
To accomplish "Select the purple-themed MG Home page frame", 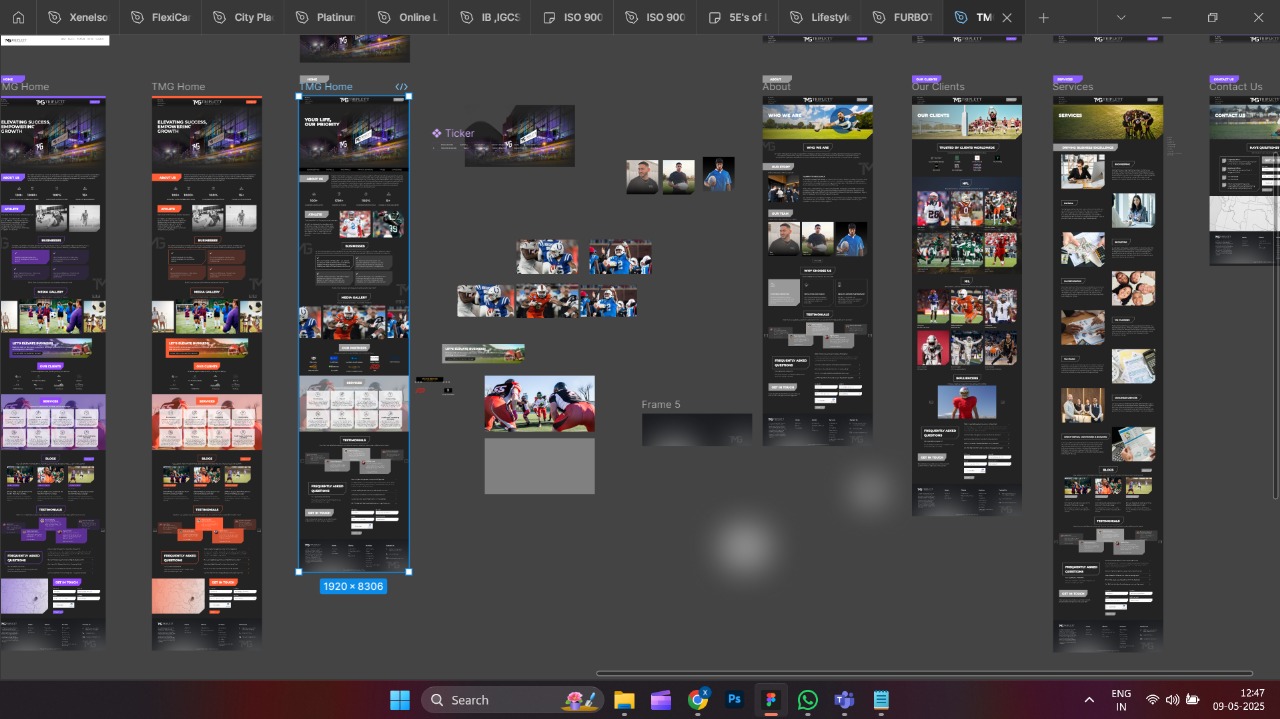I will click(53, 372).
